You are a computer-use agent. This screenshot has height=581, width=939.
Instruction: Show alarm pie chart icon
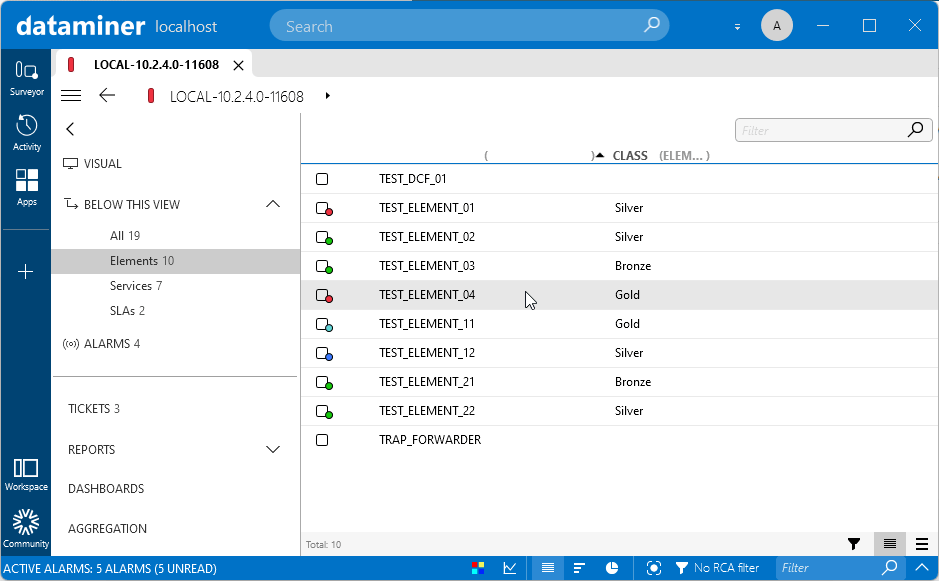tap(611, 568)
